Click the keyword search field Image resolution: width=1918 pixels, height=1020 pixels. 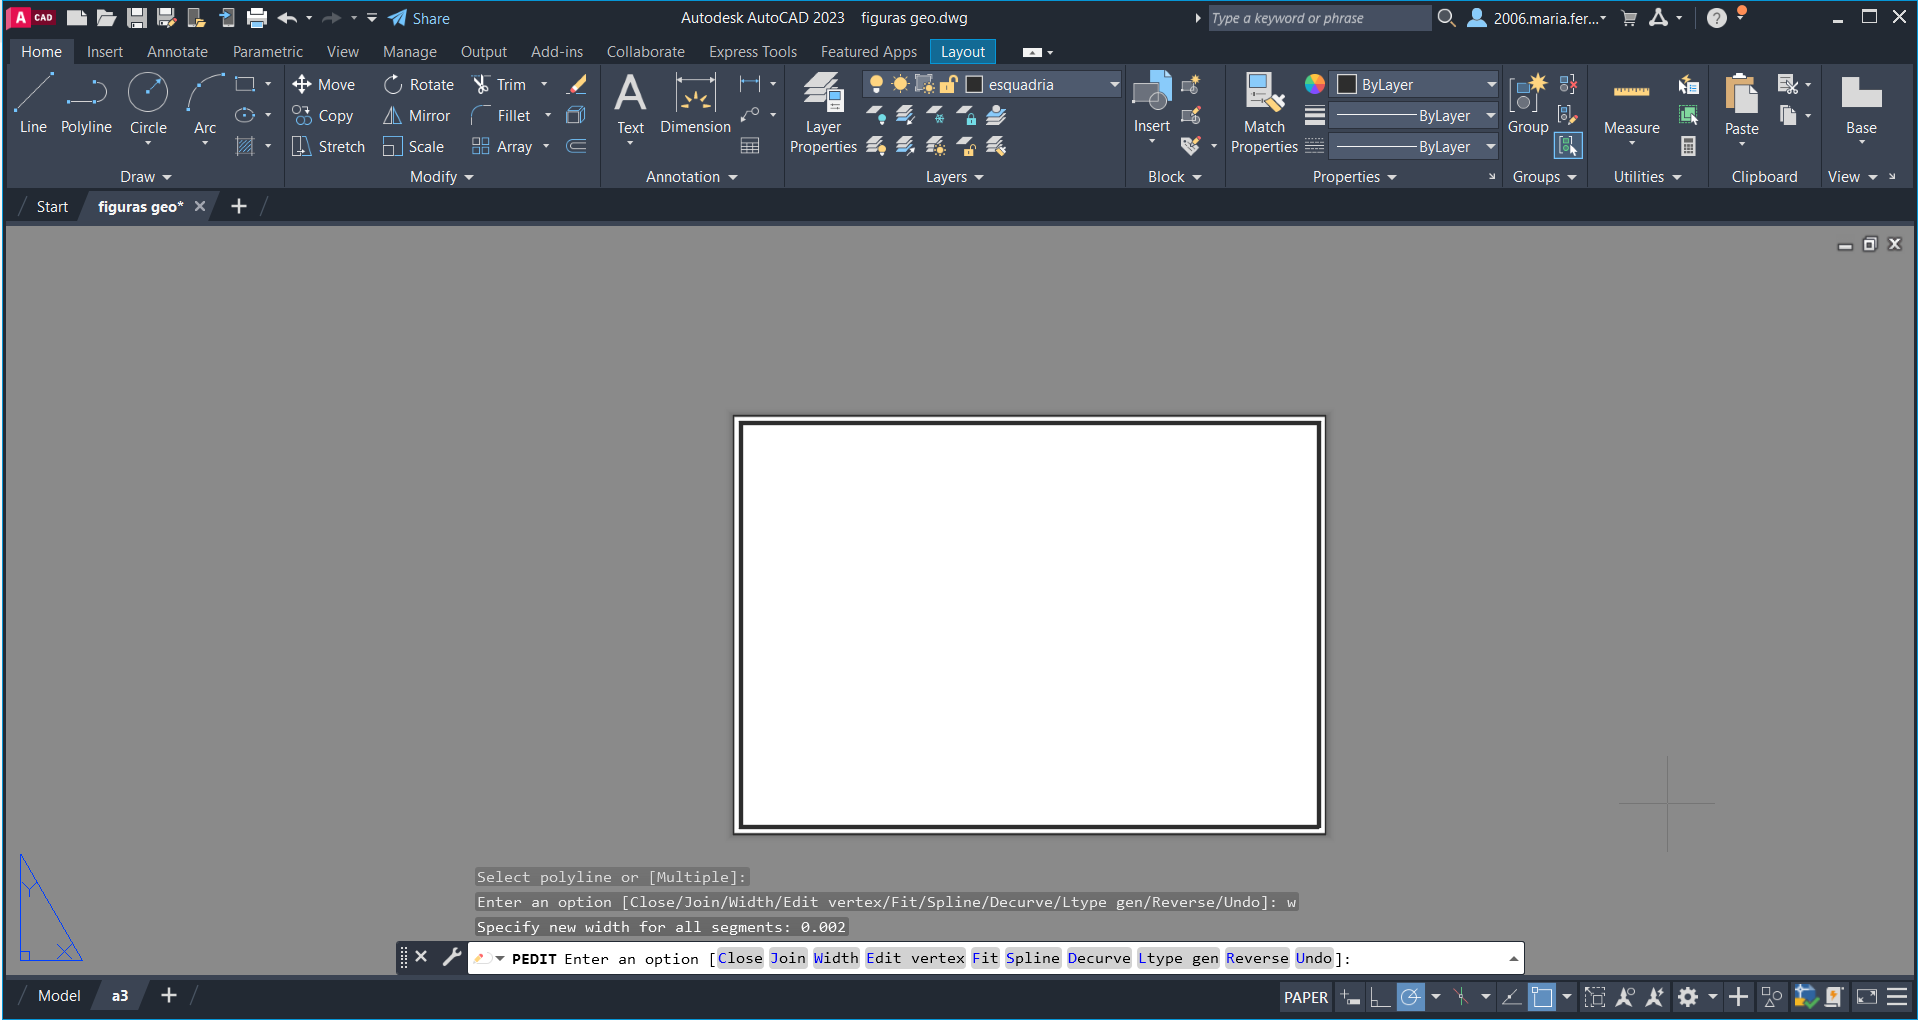[1319, 18]
